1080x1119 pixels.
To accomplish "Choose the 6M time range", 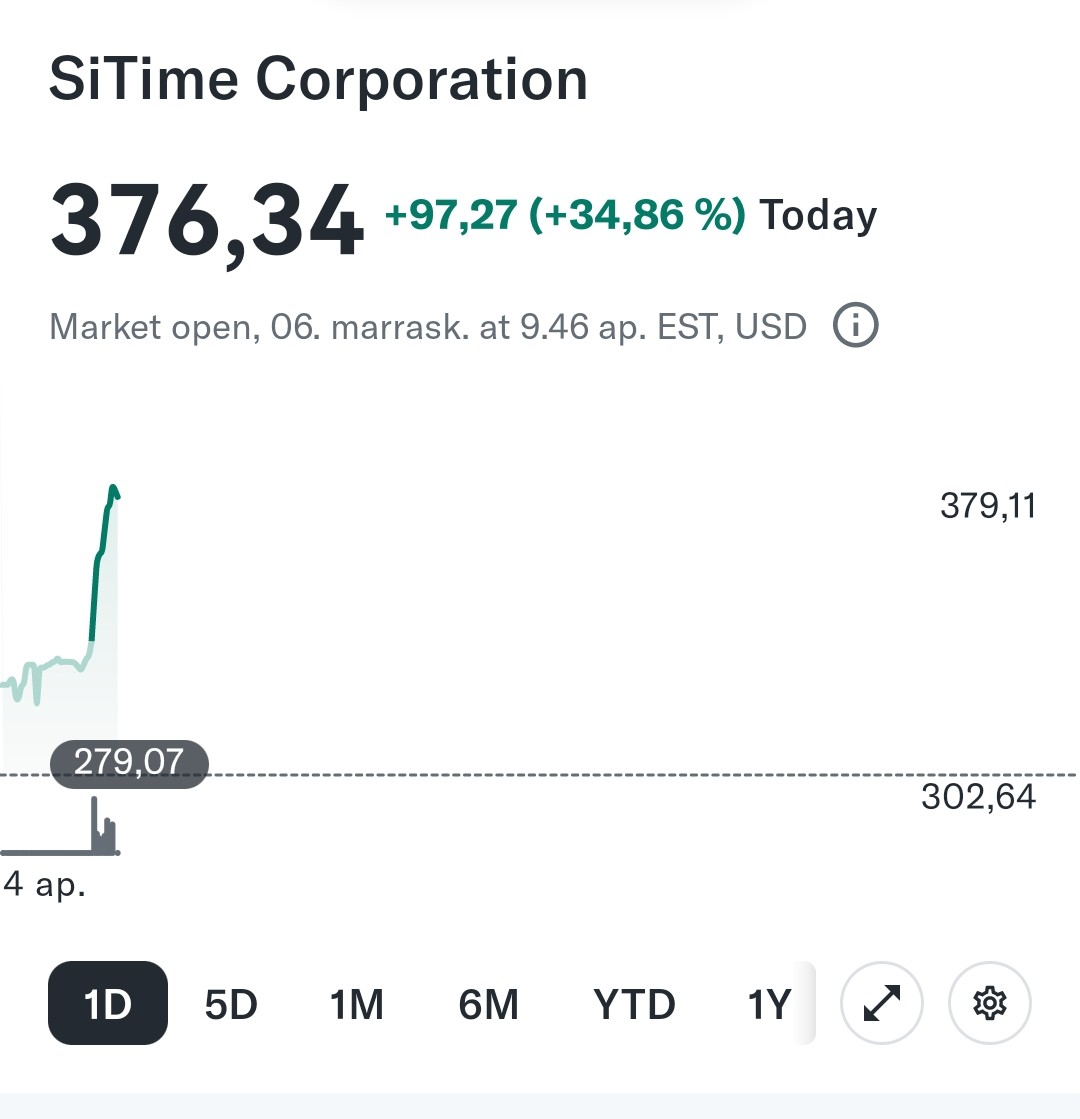I will point(488,1003).
